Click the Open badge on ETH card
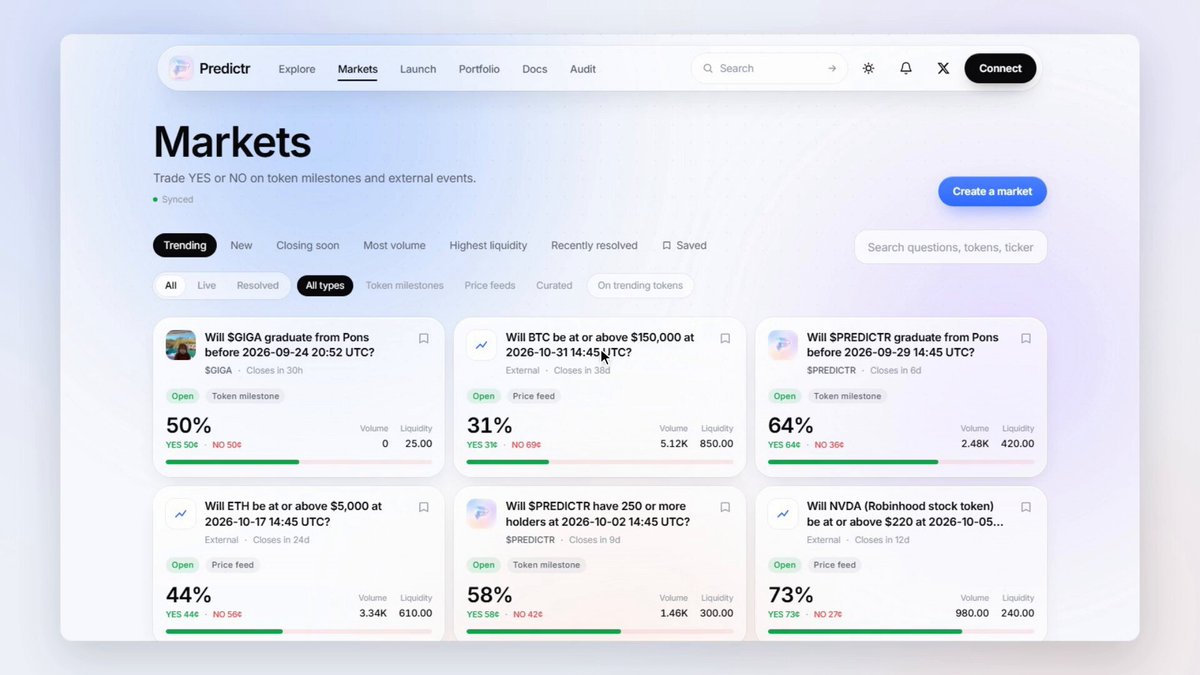Viewport: 1200px width, 675px height. [183, 565]
